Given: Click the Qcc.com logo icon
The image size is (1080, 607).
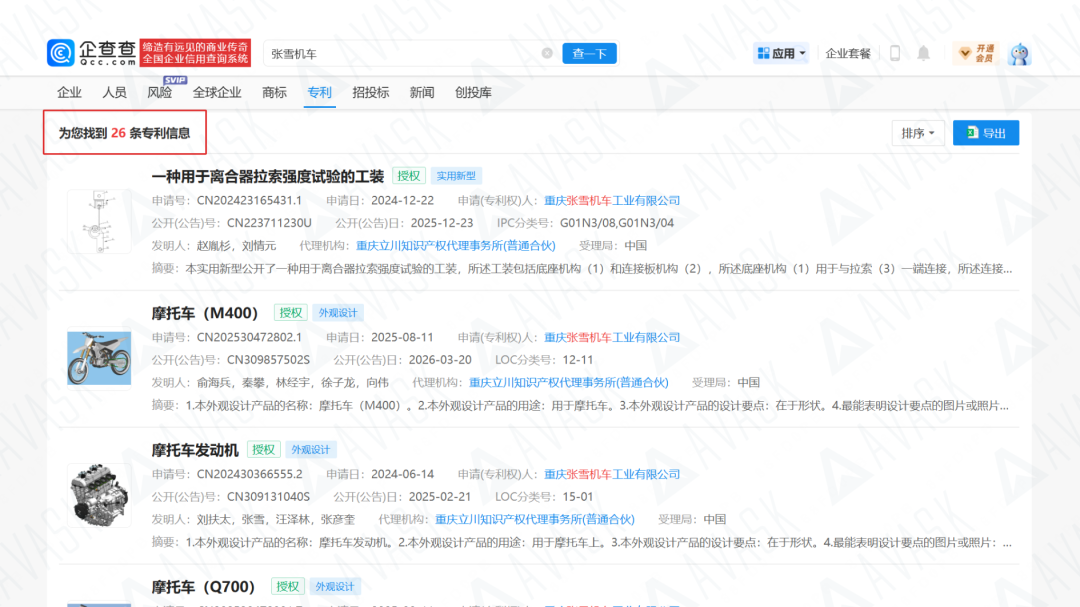Looking at the screenshot, I should pyautogui.click(x=61, y=53).
